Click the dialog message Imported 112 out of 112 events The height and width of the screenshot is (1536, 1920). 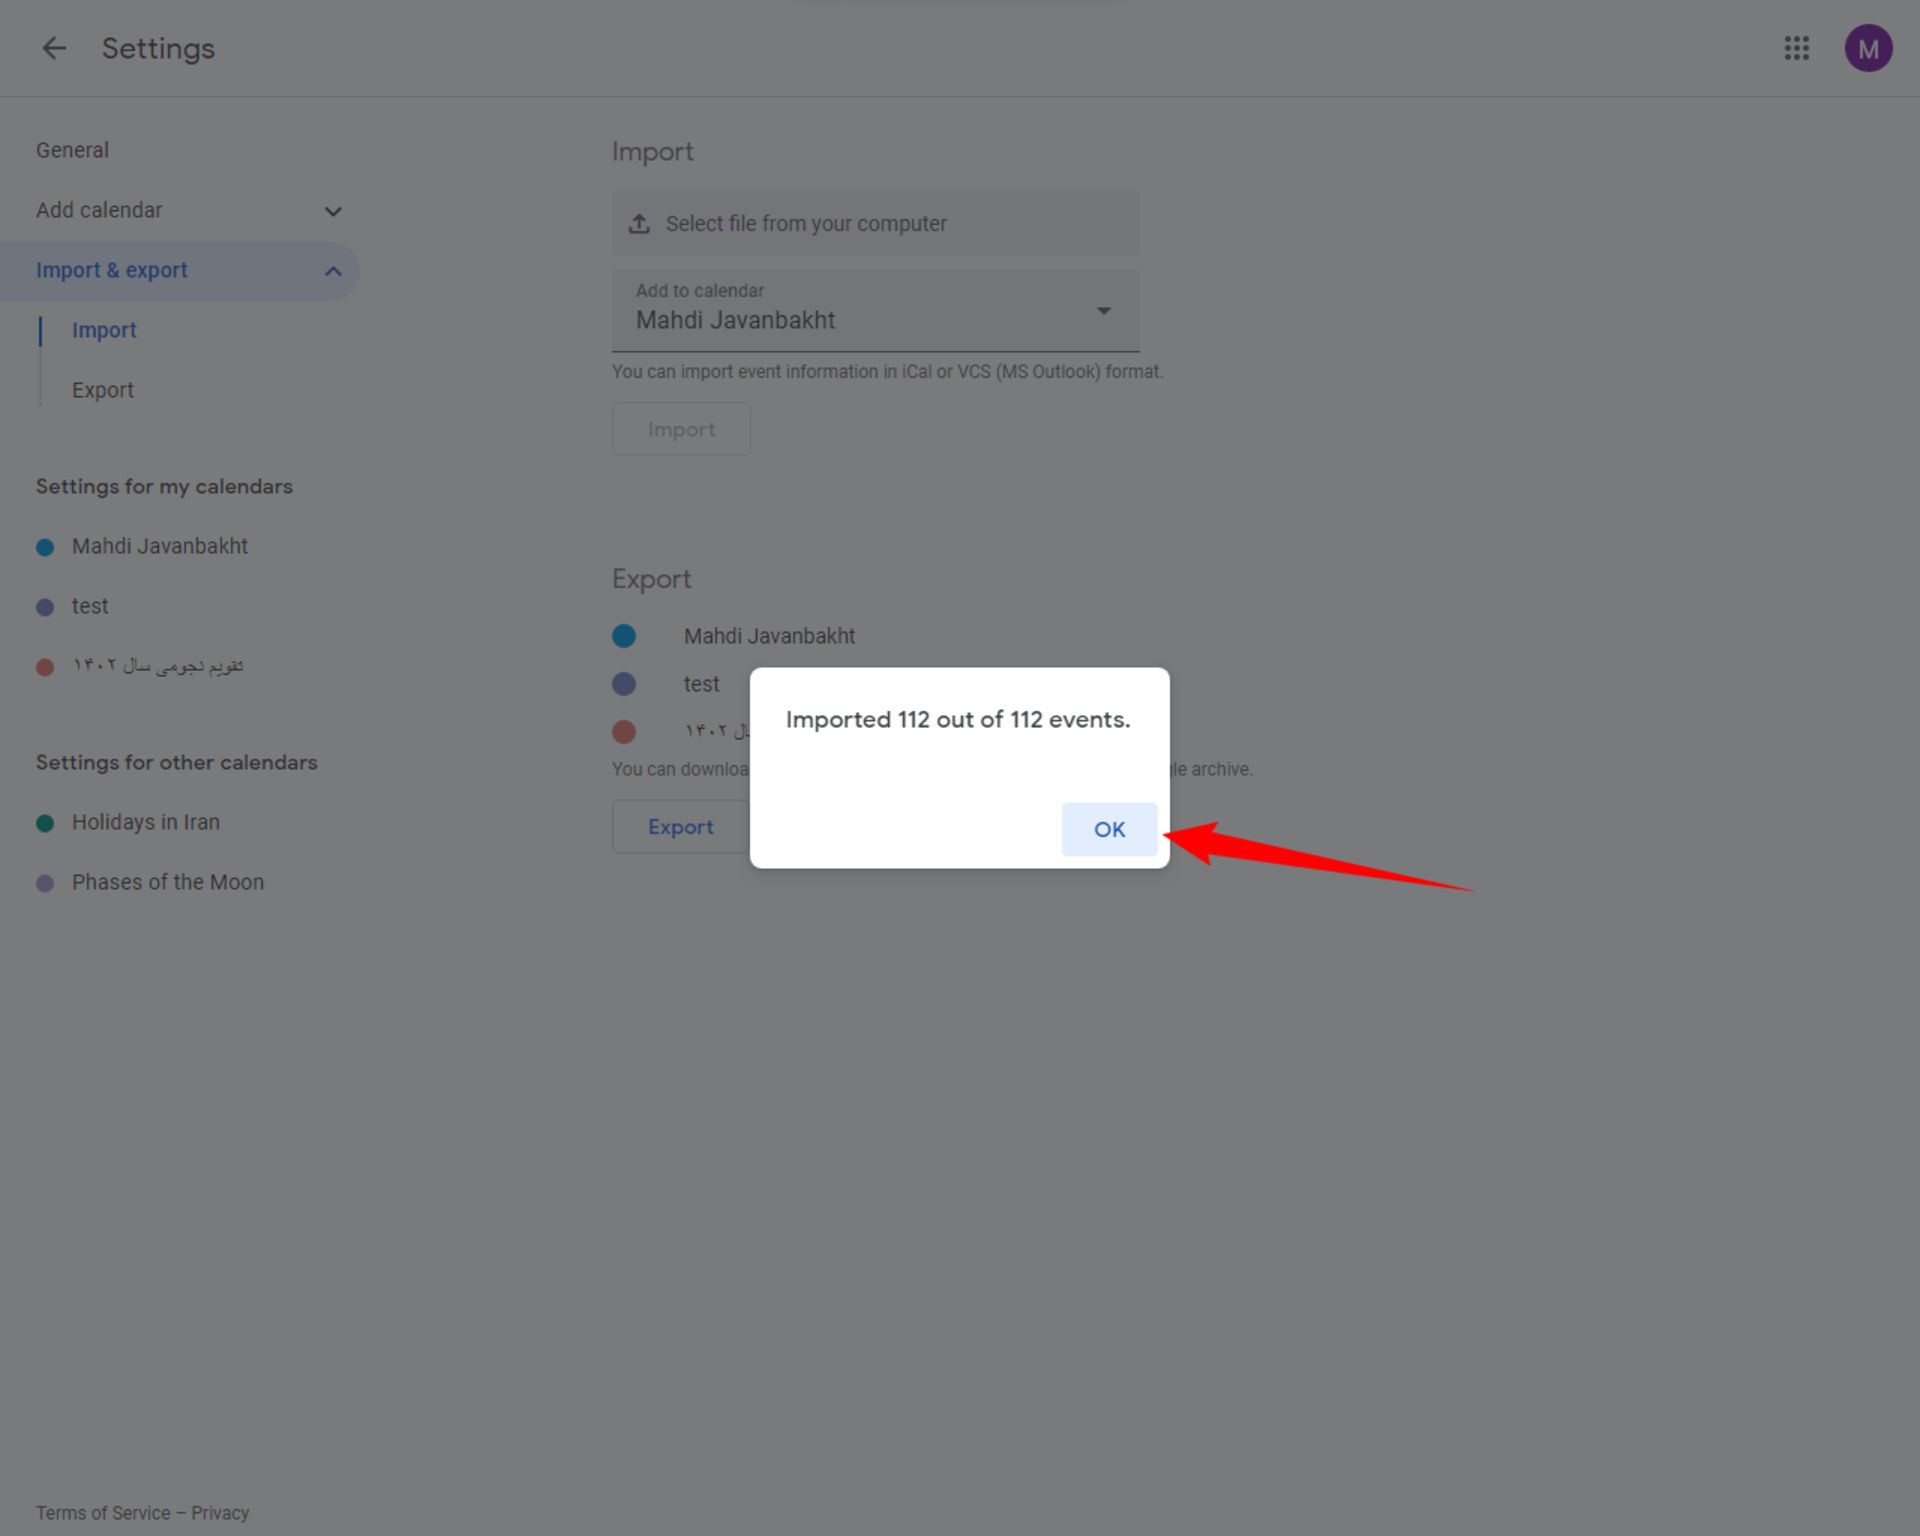[958, 720]
